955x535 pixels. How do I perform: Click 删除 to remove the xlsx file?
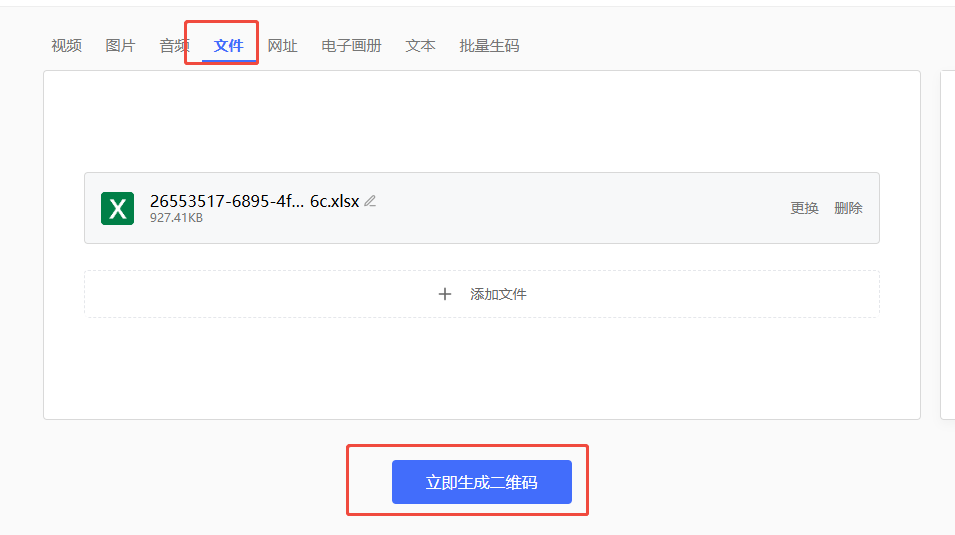click(x=848, y=208)
